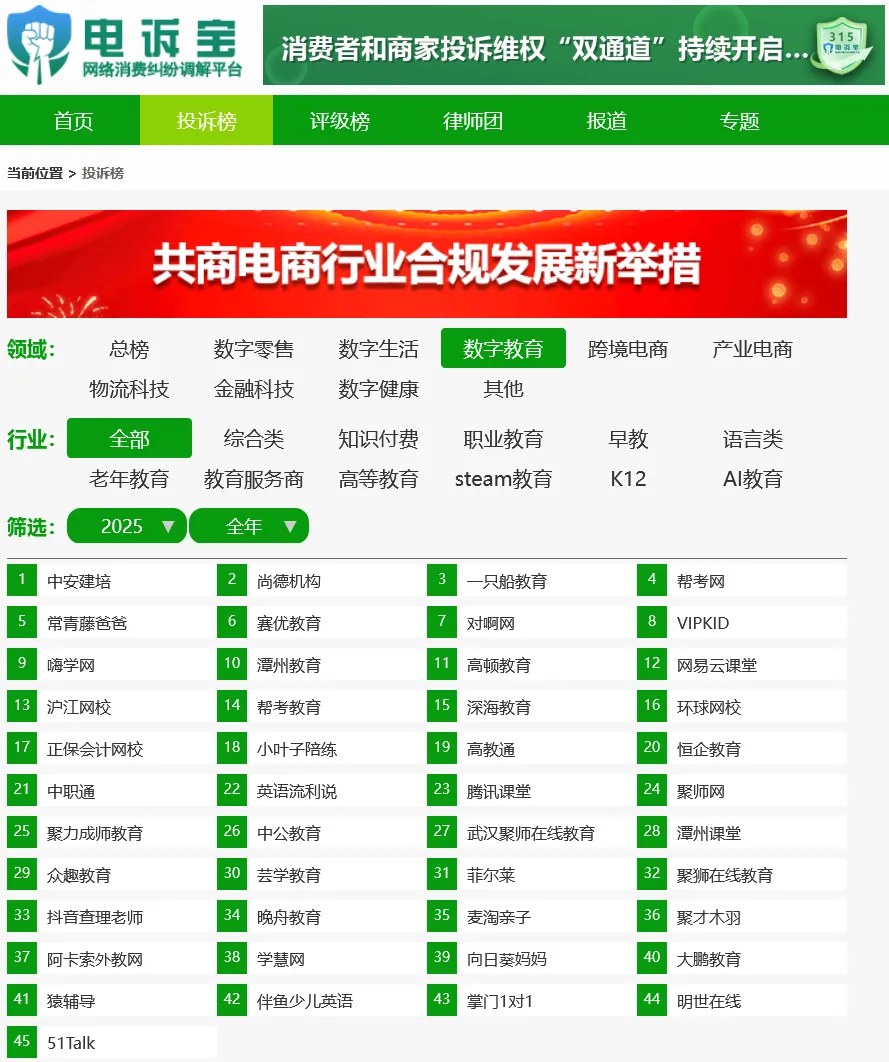
Task: Open the 评级榜 nav tab
Action: coord(340,121)
